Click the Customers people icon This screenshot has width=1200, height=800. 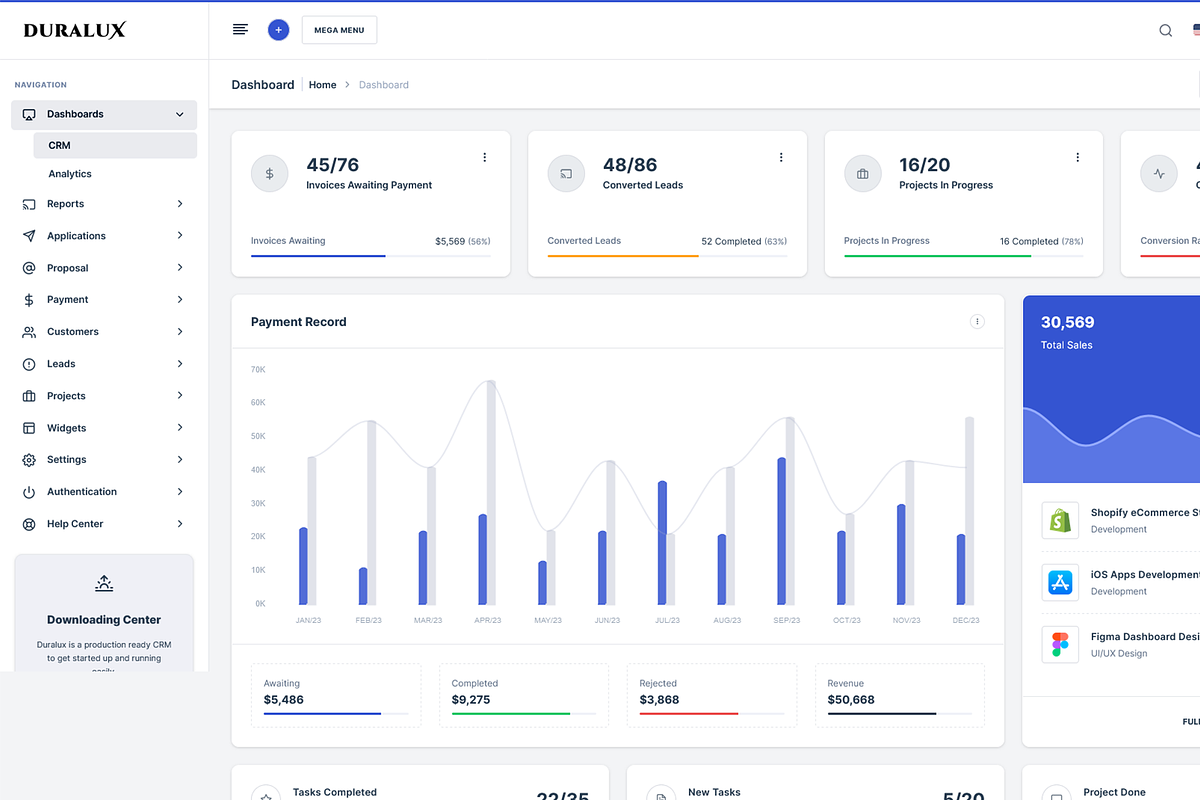(x=28, y=332)
